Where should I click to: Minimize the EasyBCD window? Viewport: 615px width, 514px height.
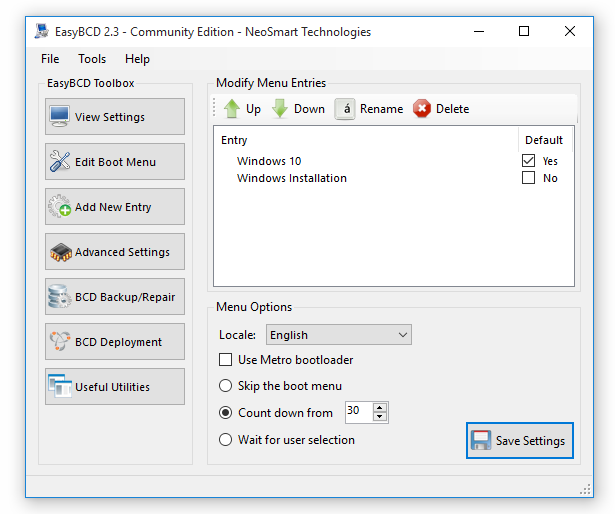[x=479, y=31]
